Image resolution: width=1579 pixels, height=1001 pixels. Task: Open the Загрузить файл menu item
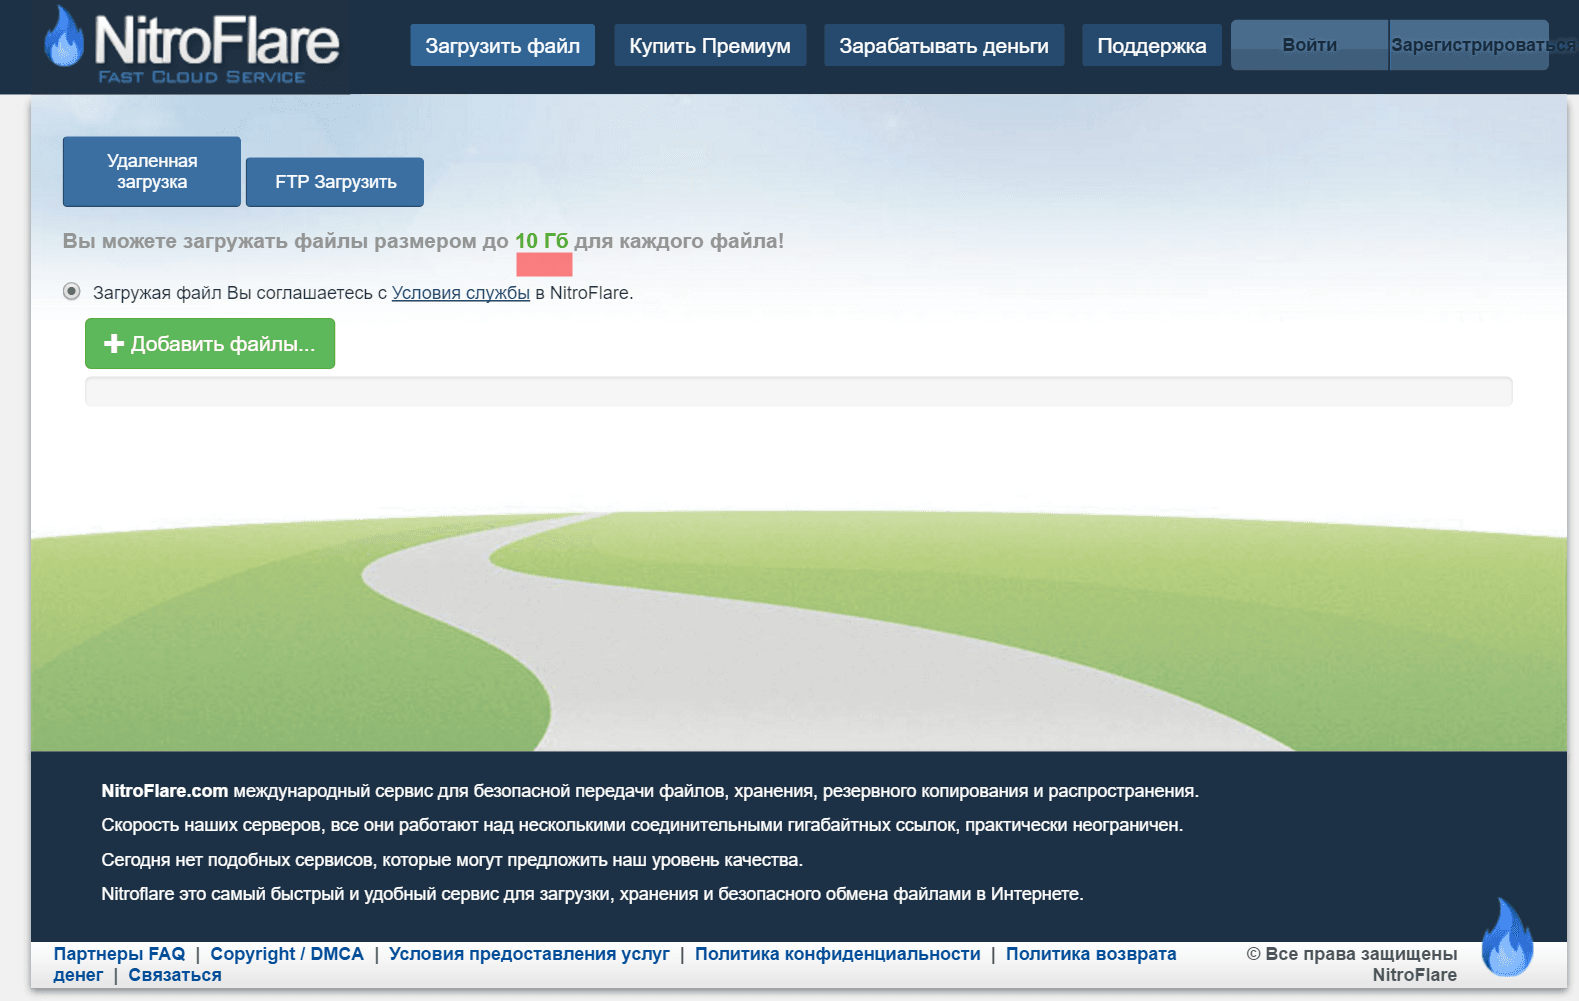[x=502, y=45]
